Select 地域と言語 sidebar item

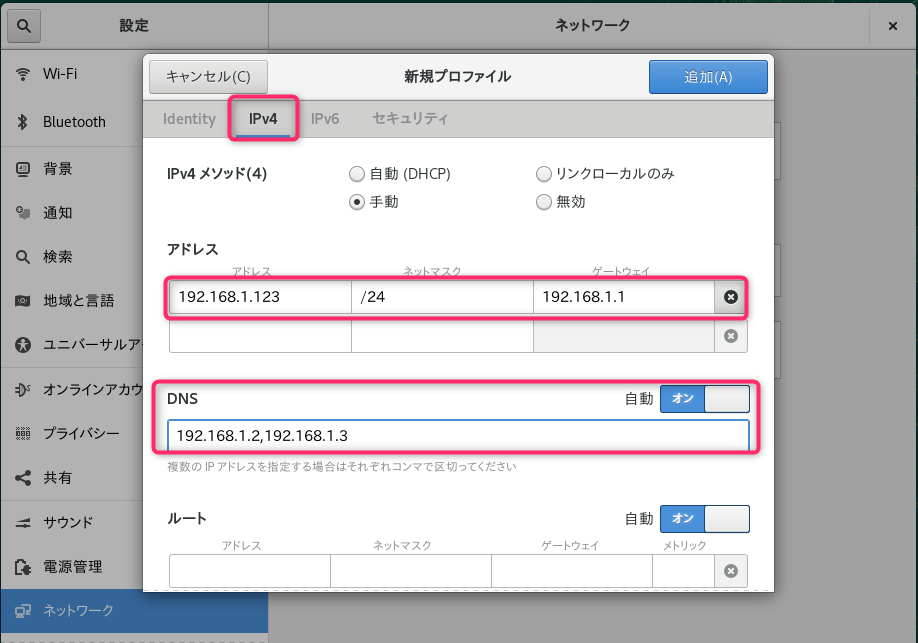(x=71, y=301)
